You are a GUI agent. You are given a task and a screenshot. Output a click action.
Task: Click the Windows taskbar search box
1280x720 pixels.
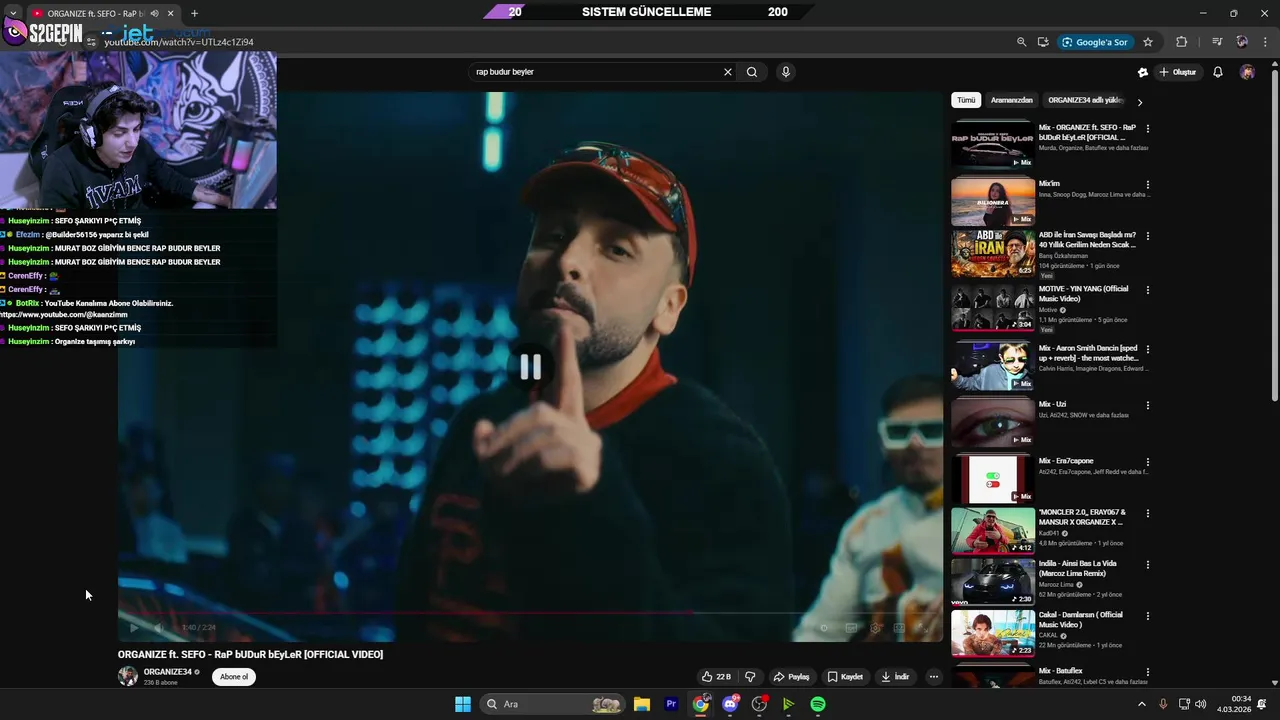(x=552, y=704)
